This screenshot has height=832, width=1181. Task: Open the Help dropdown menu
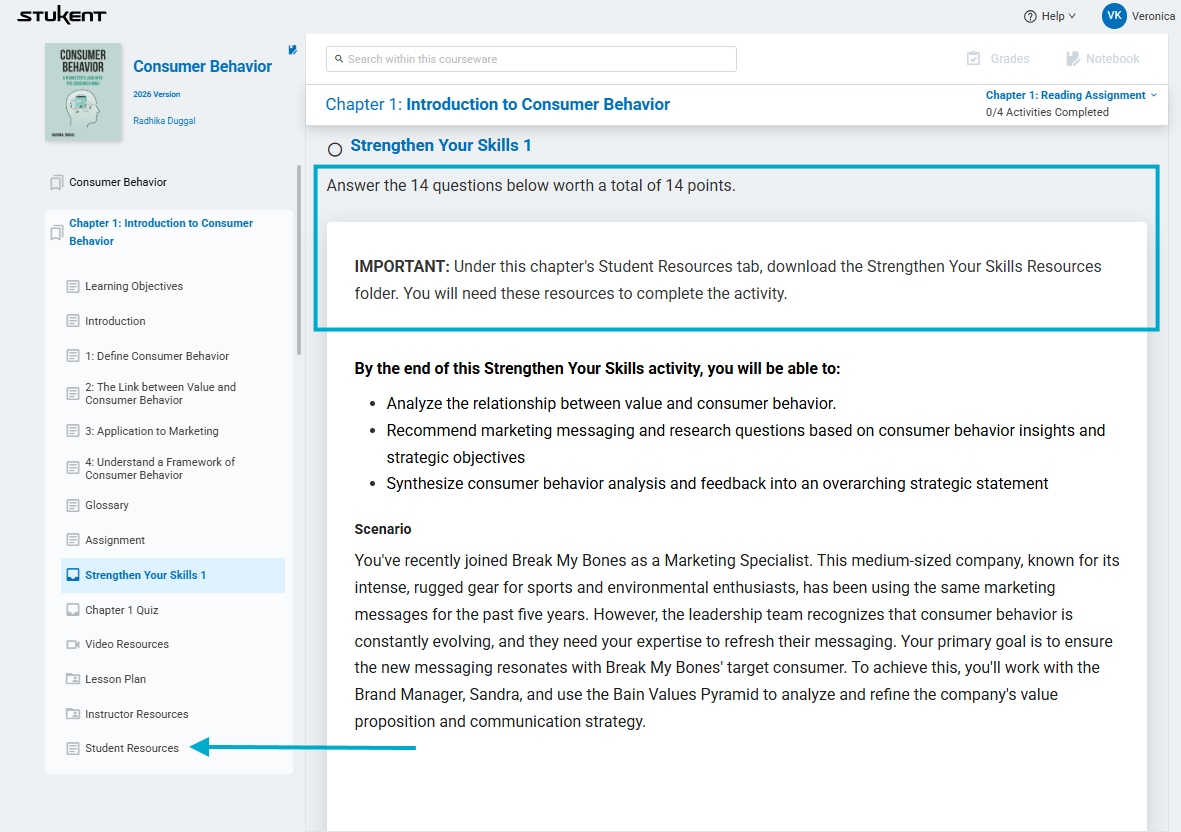coord(1050,16)
